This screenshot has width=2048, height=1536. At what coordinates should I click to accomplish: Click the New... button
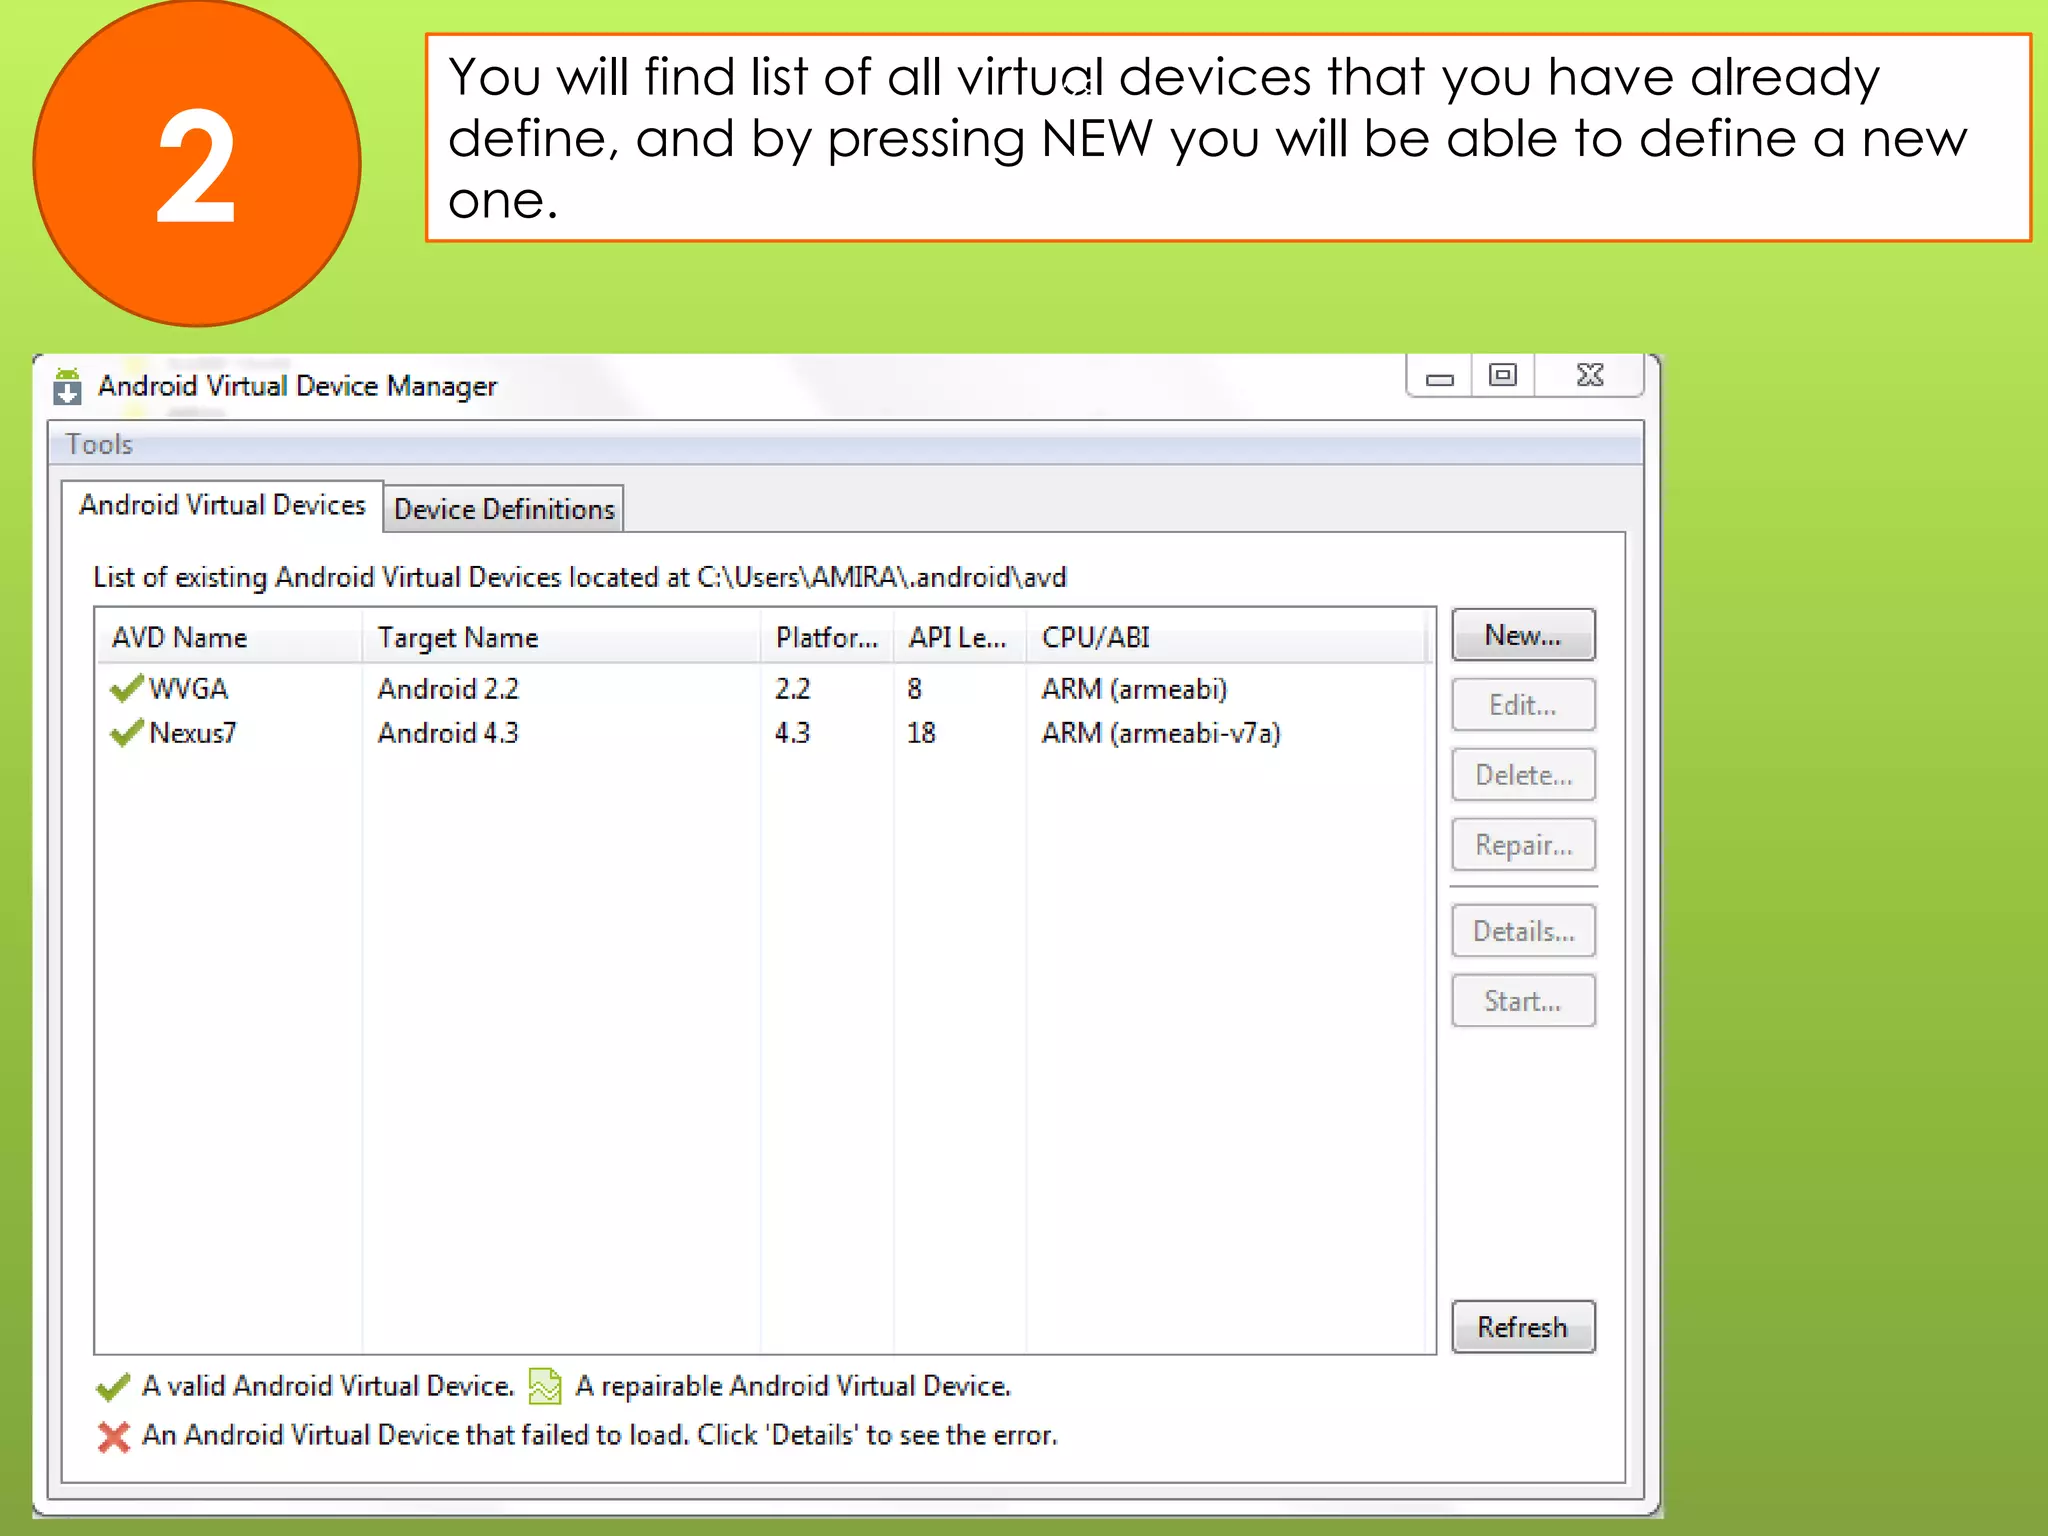(1523, 635)
